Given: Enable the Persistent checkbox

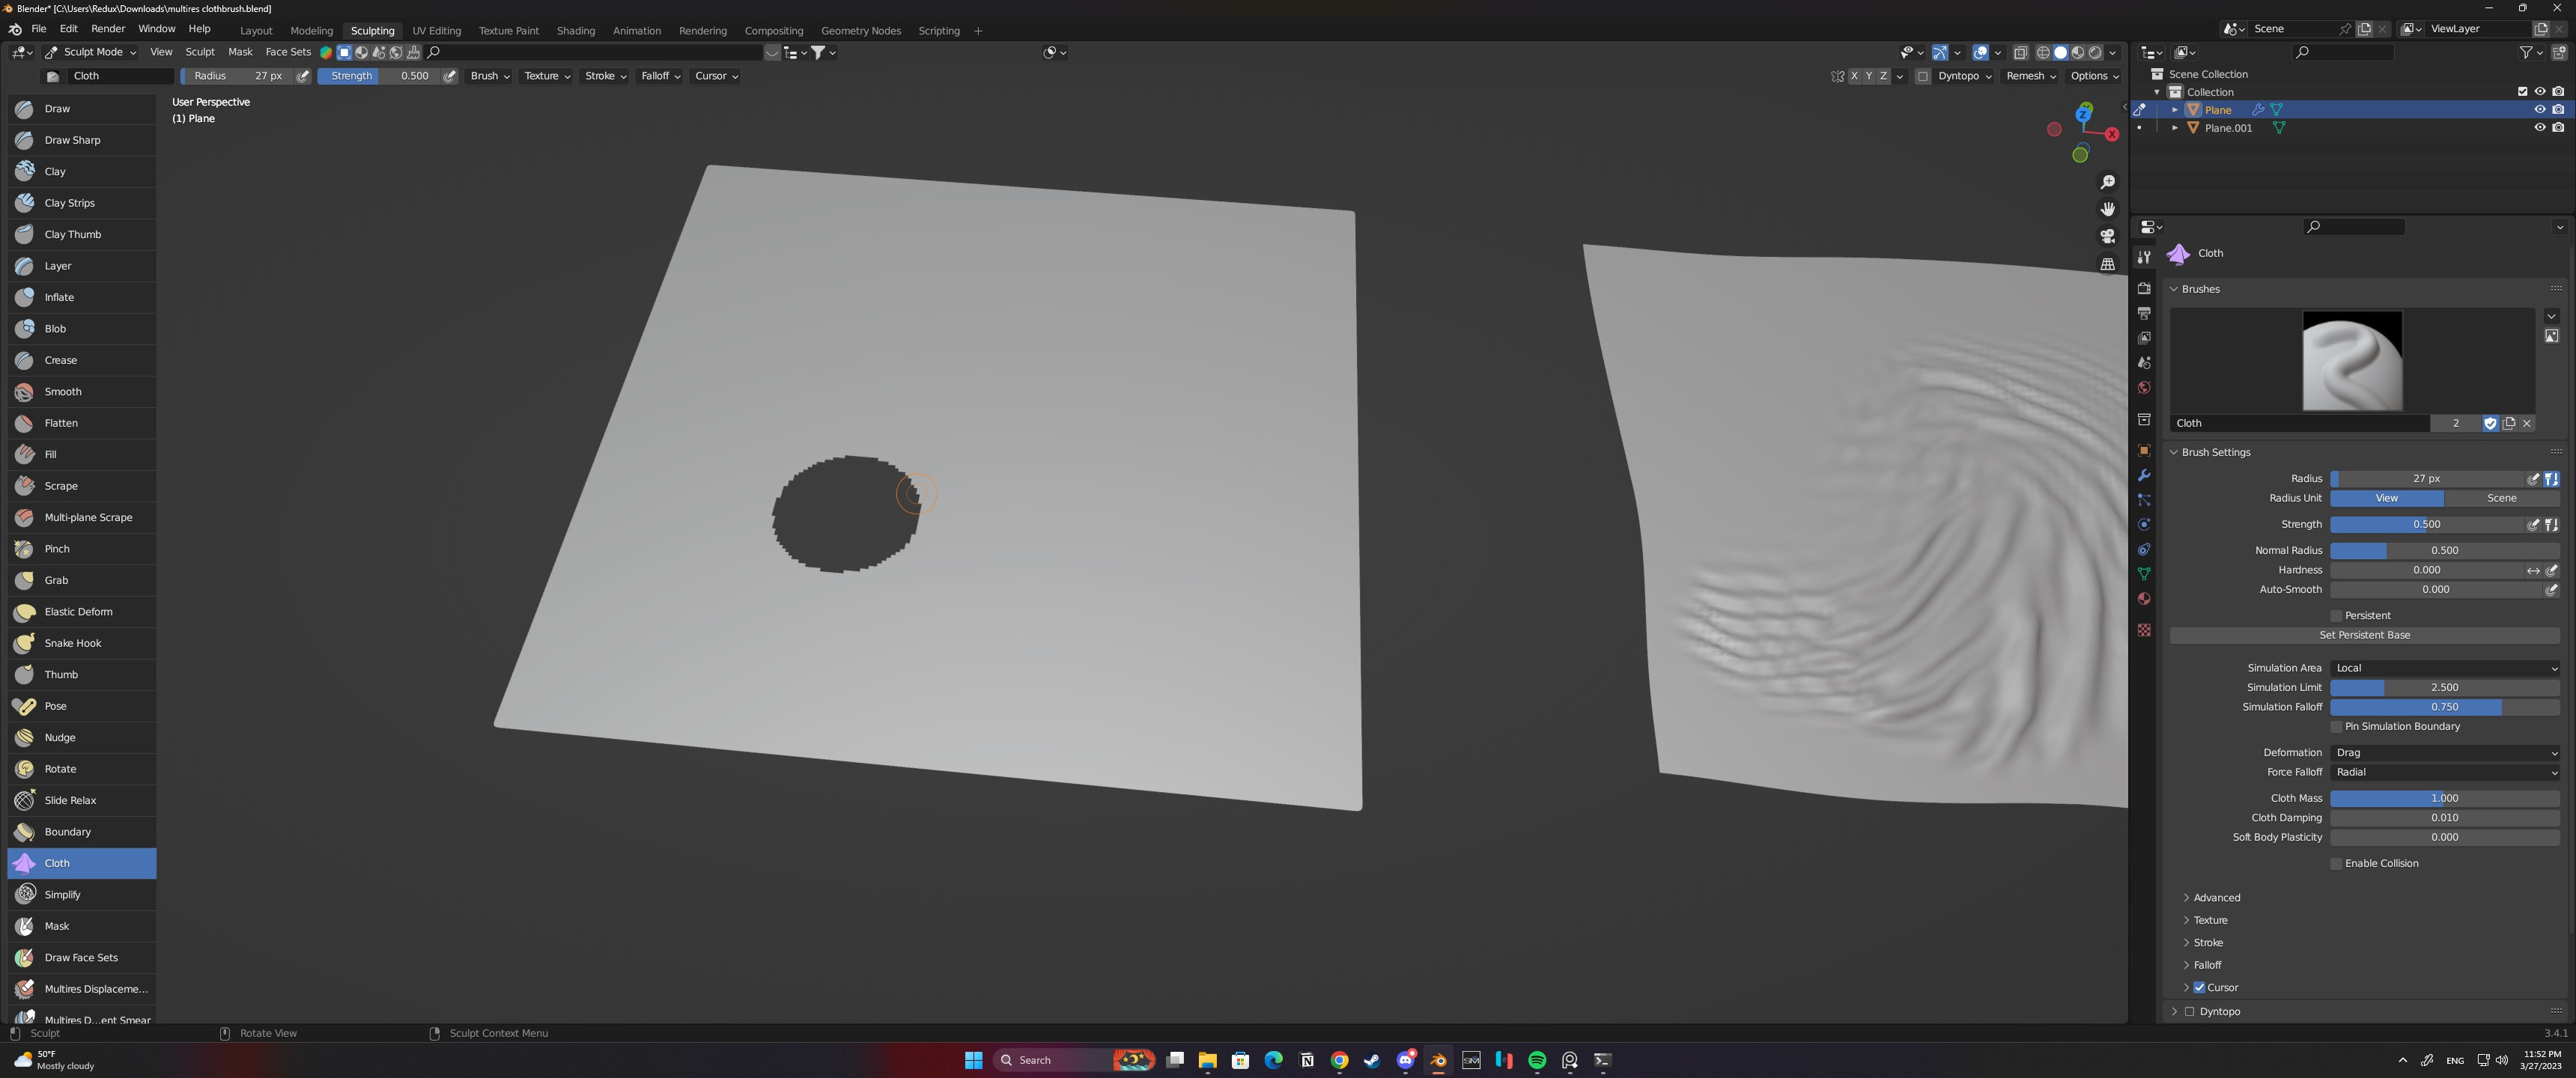Looking at the screenshot, I should click(x=2336, y=616).
